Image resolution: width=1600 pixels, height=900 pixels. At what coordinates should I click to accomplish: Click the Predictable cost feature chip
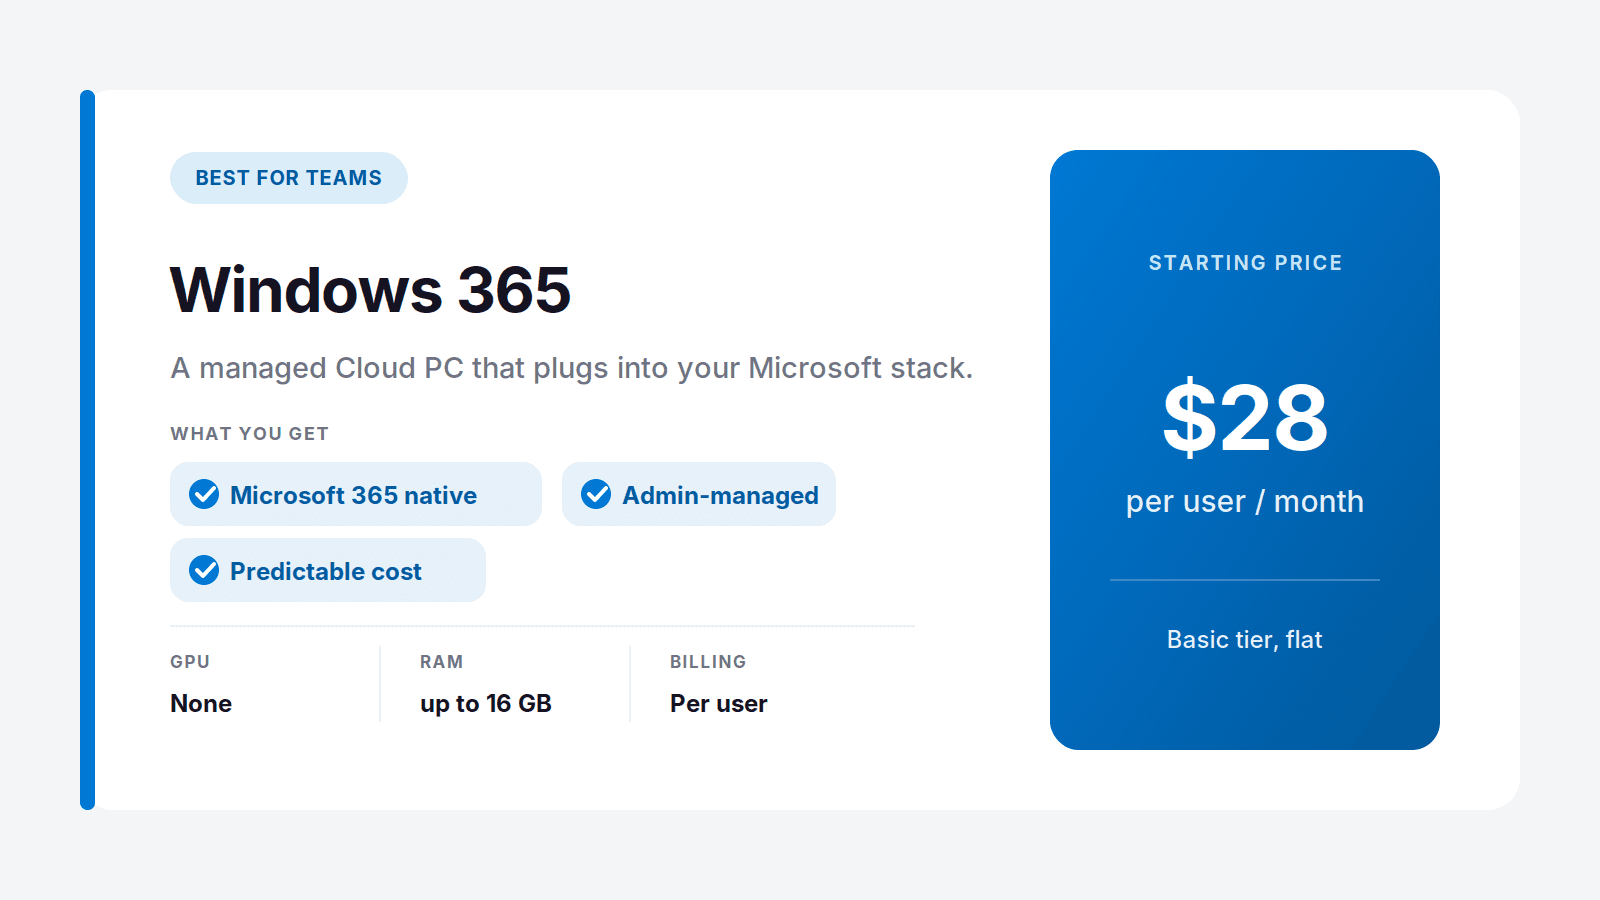[x=328, y=570]
